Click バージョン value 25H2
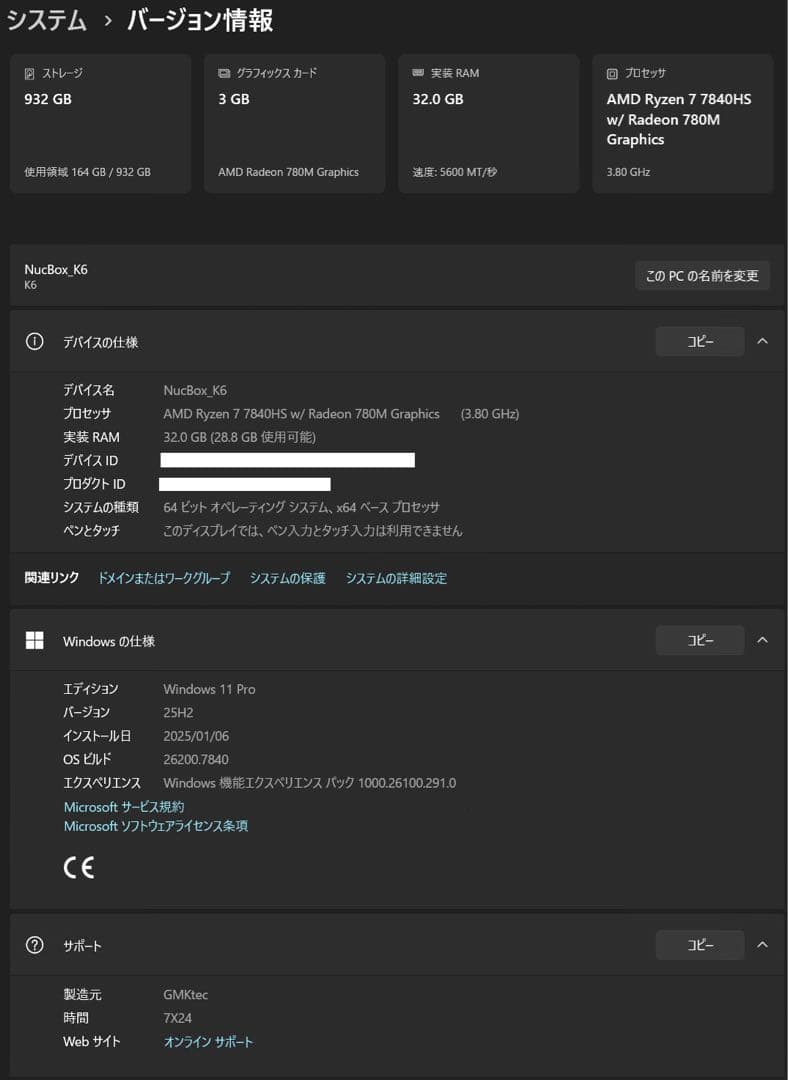The width and height of the screenshot is (788, 1080). [x=178, y=713]
